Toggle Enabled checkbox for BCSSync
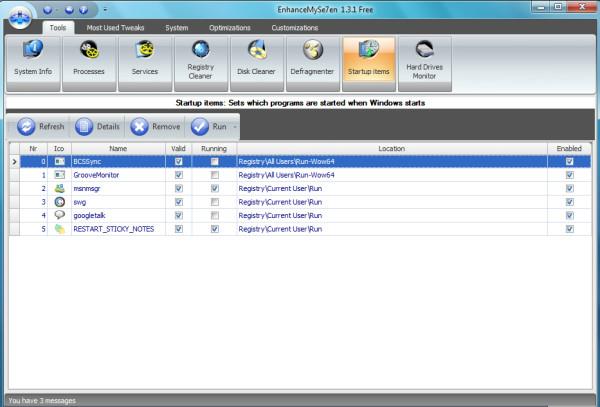This screenshot has width=600, height=407. pyautogui.click(x=569, y=161)
